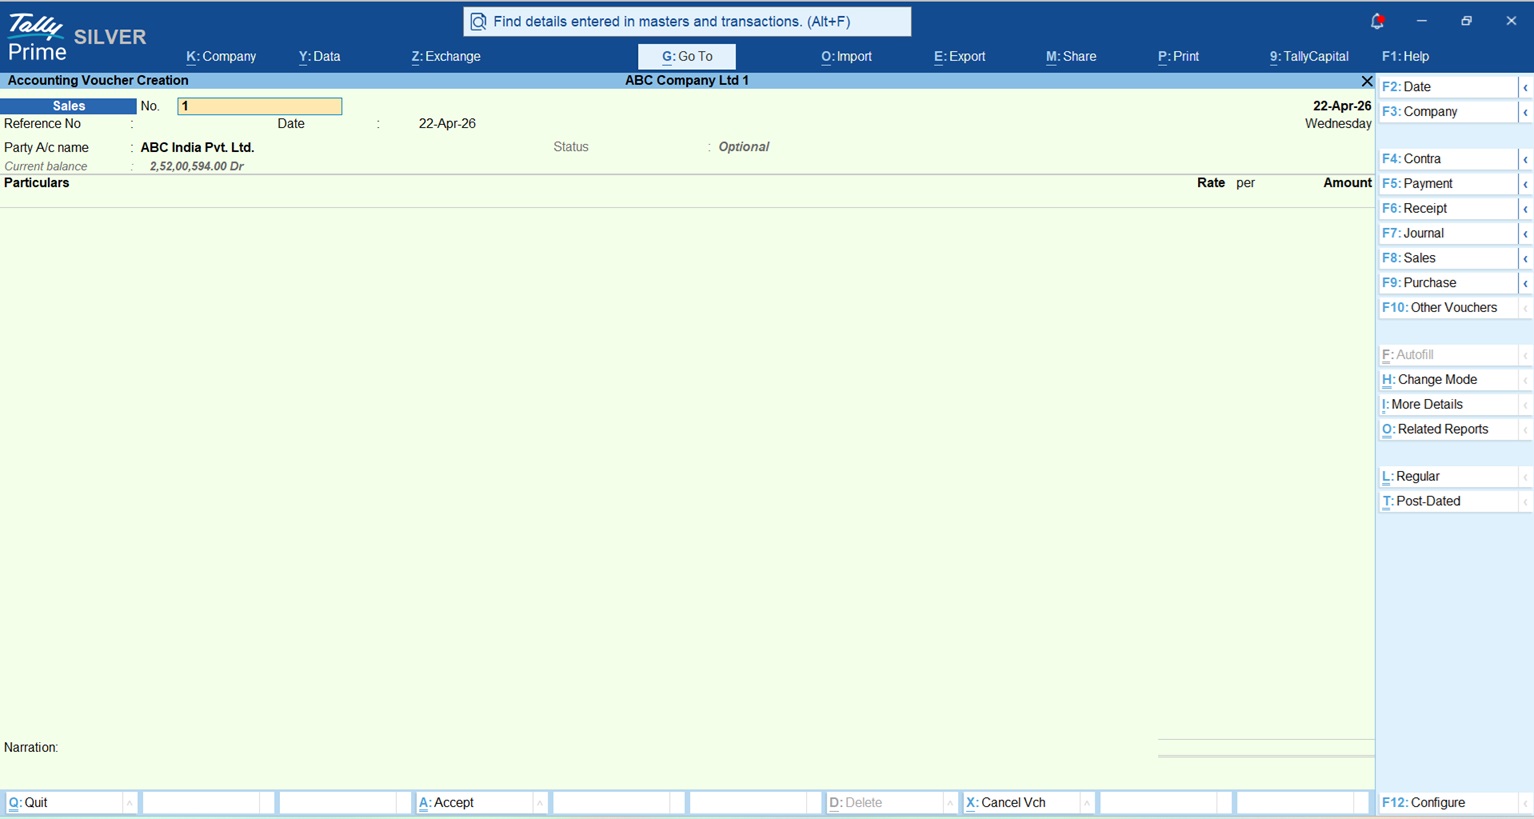Open the M: Share menu

[1071, 57]
